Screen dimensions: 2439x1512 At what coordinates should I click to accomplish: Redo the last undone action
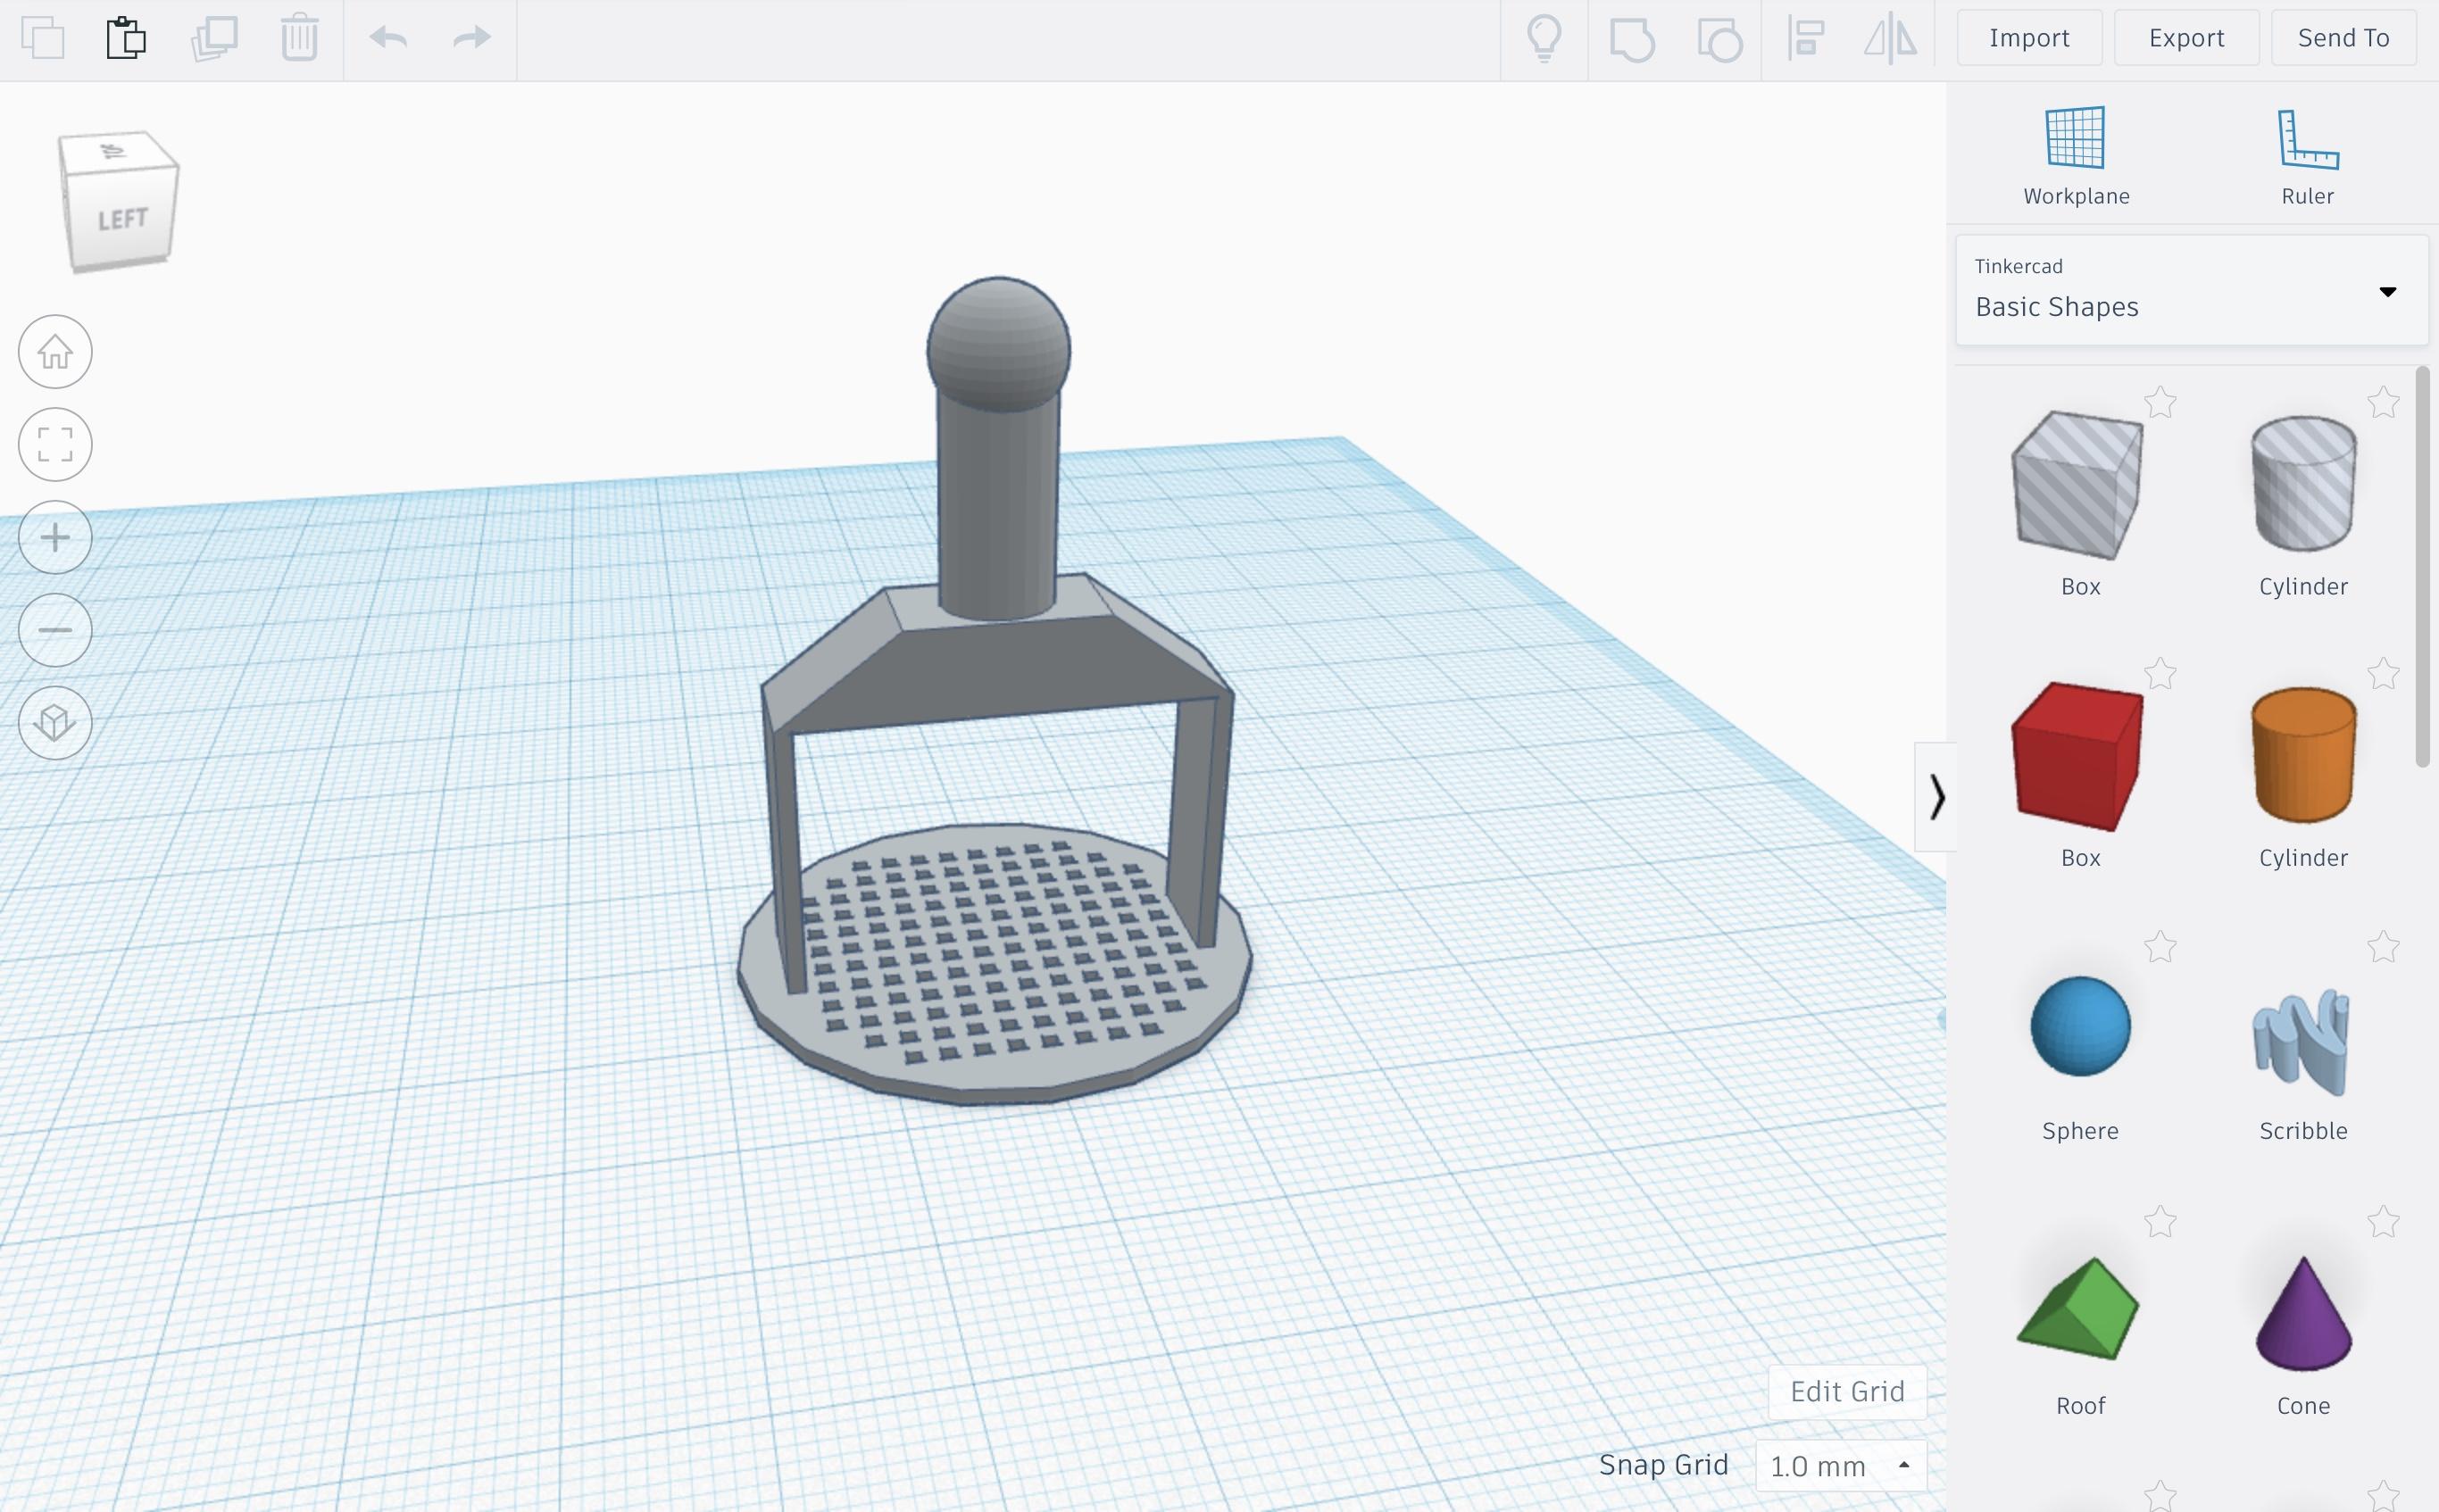[471, 38]
